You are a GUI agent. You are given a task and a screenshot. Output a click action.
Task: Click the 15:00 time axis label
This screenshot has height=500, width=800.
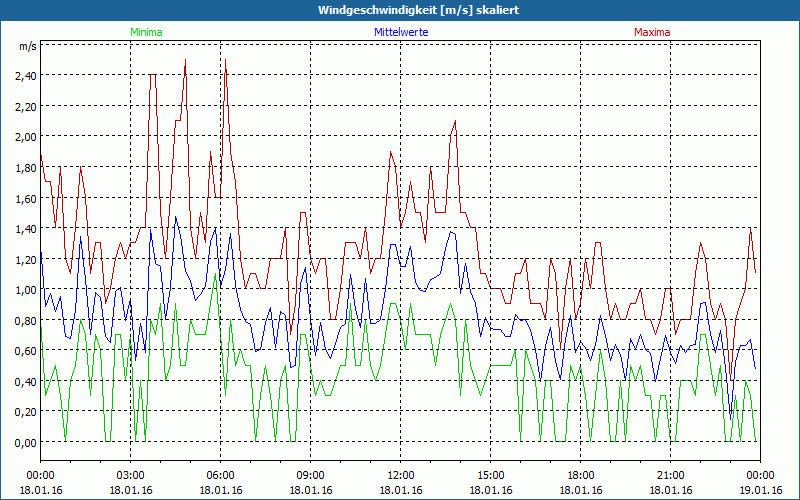pyautogui.click(x=490, y=475)
